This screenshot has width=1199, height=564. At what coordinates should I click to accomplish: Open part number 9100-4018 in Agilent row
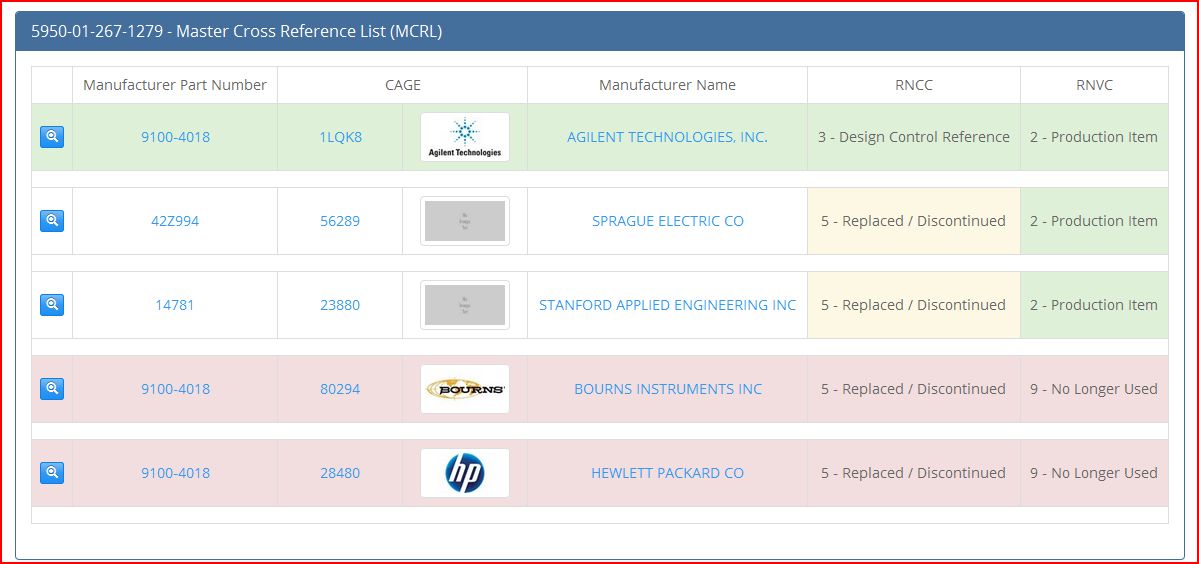(x=175, y=138)
